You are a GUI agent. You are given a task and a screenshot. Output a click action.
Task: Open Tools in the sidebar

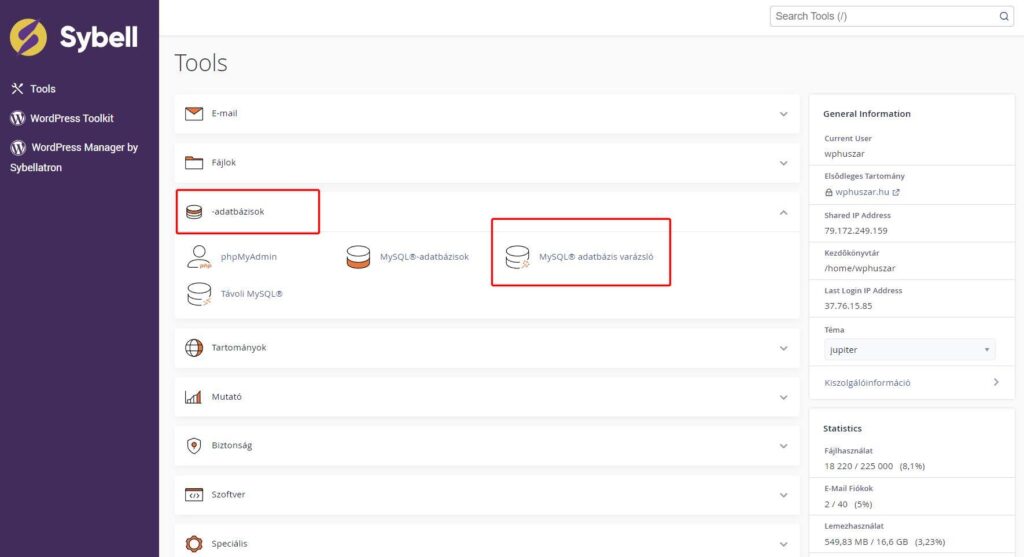(x=42, y=89)
